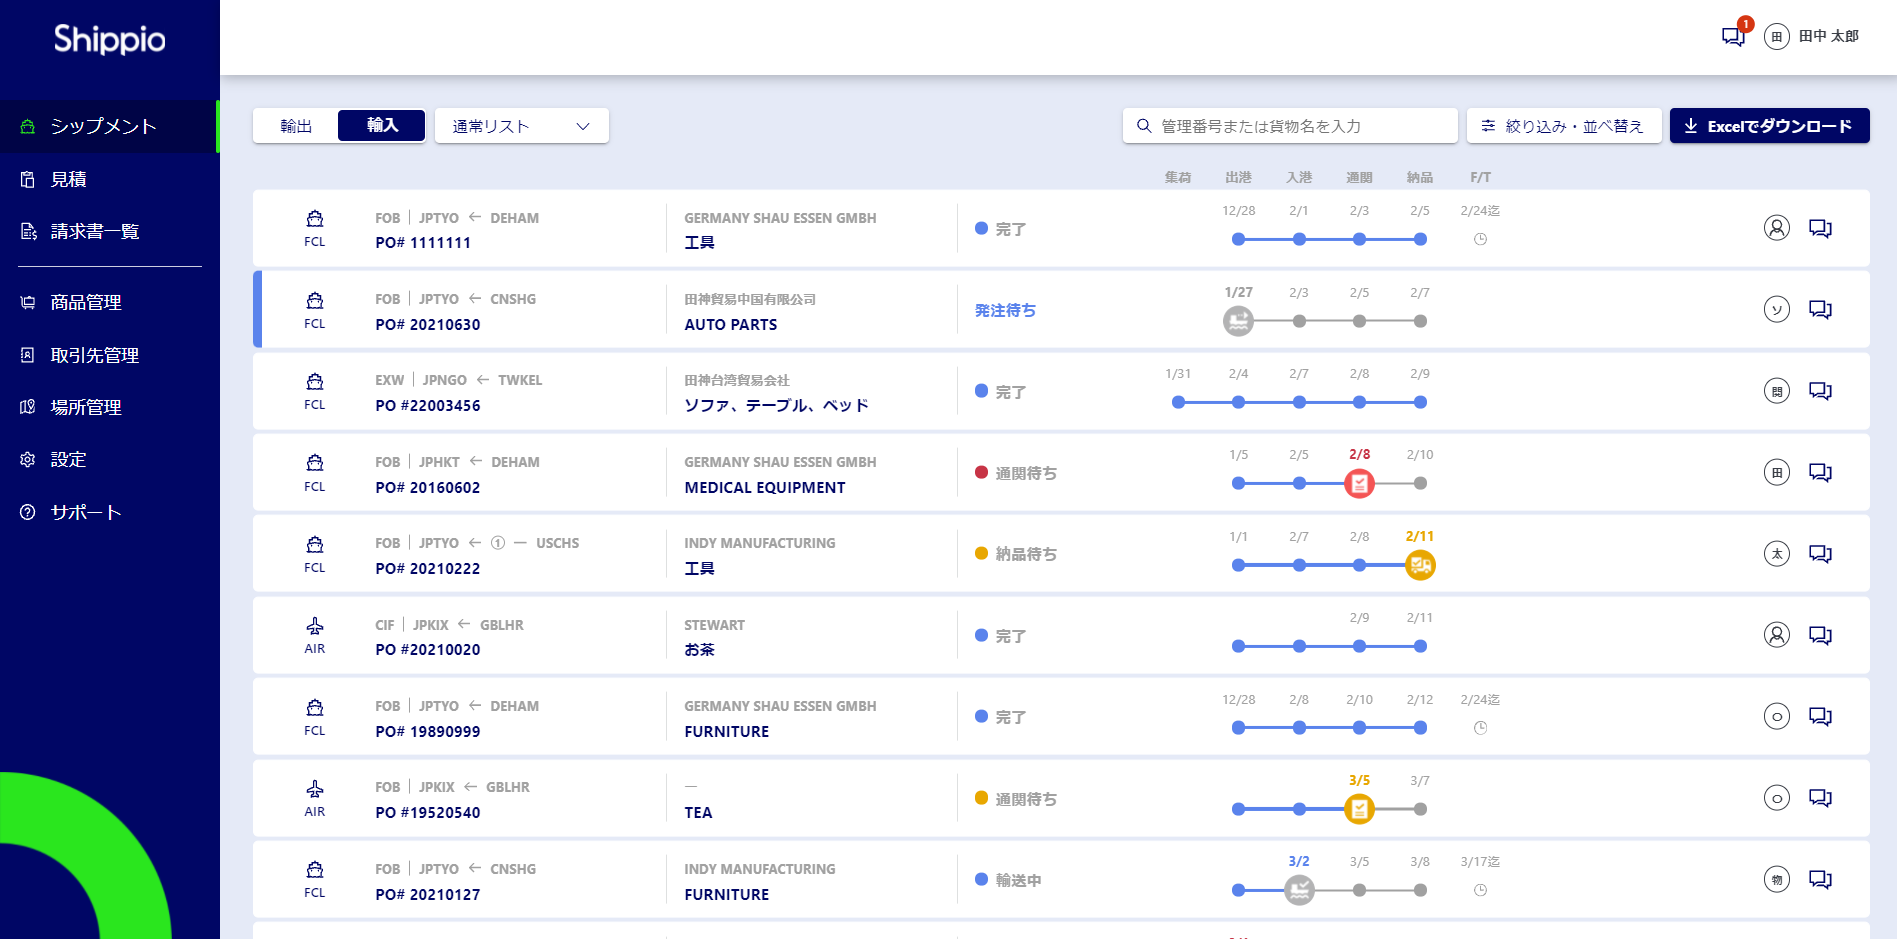Viewport: 1897px width, 939px height.
Task: Switch to the 輸出 (export) toggle
Action: pos(296,126)
